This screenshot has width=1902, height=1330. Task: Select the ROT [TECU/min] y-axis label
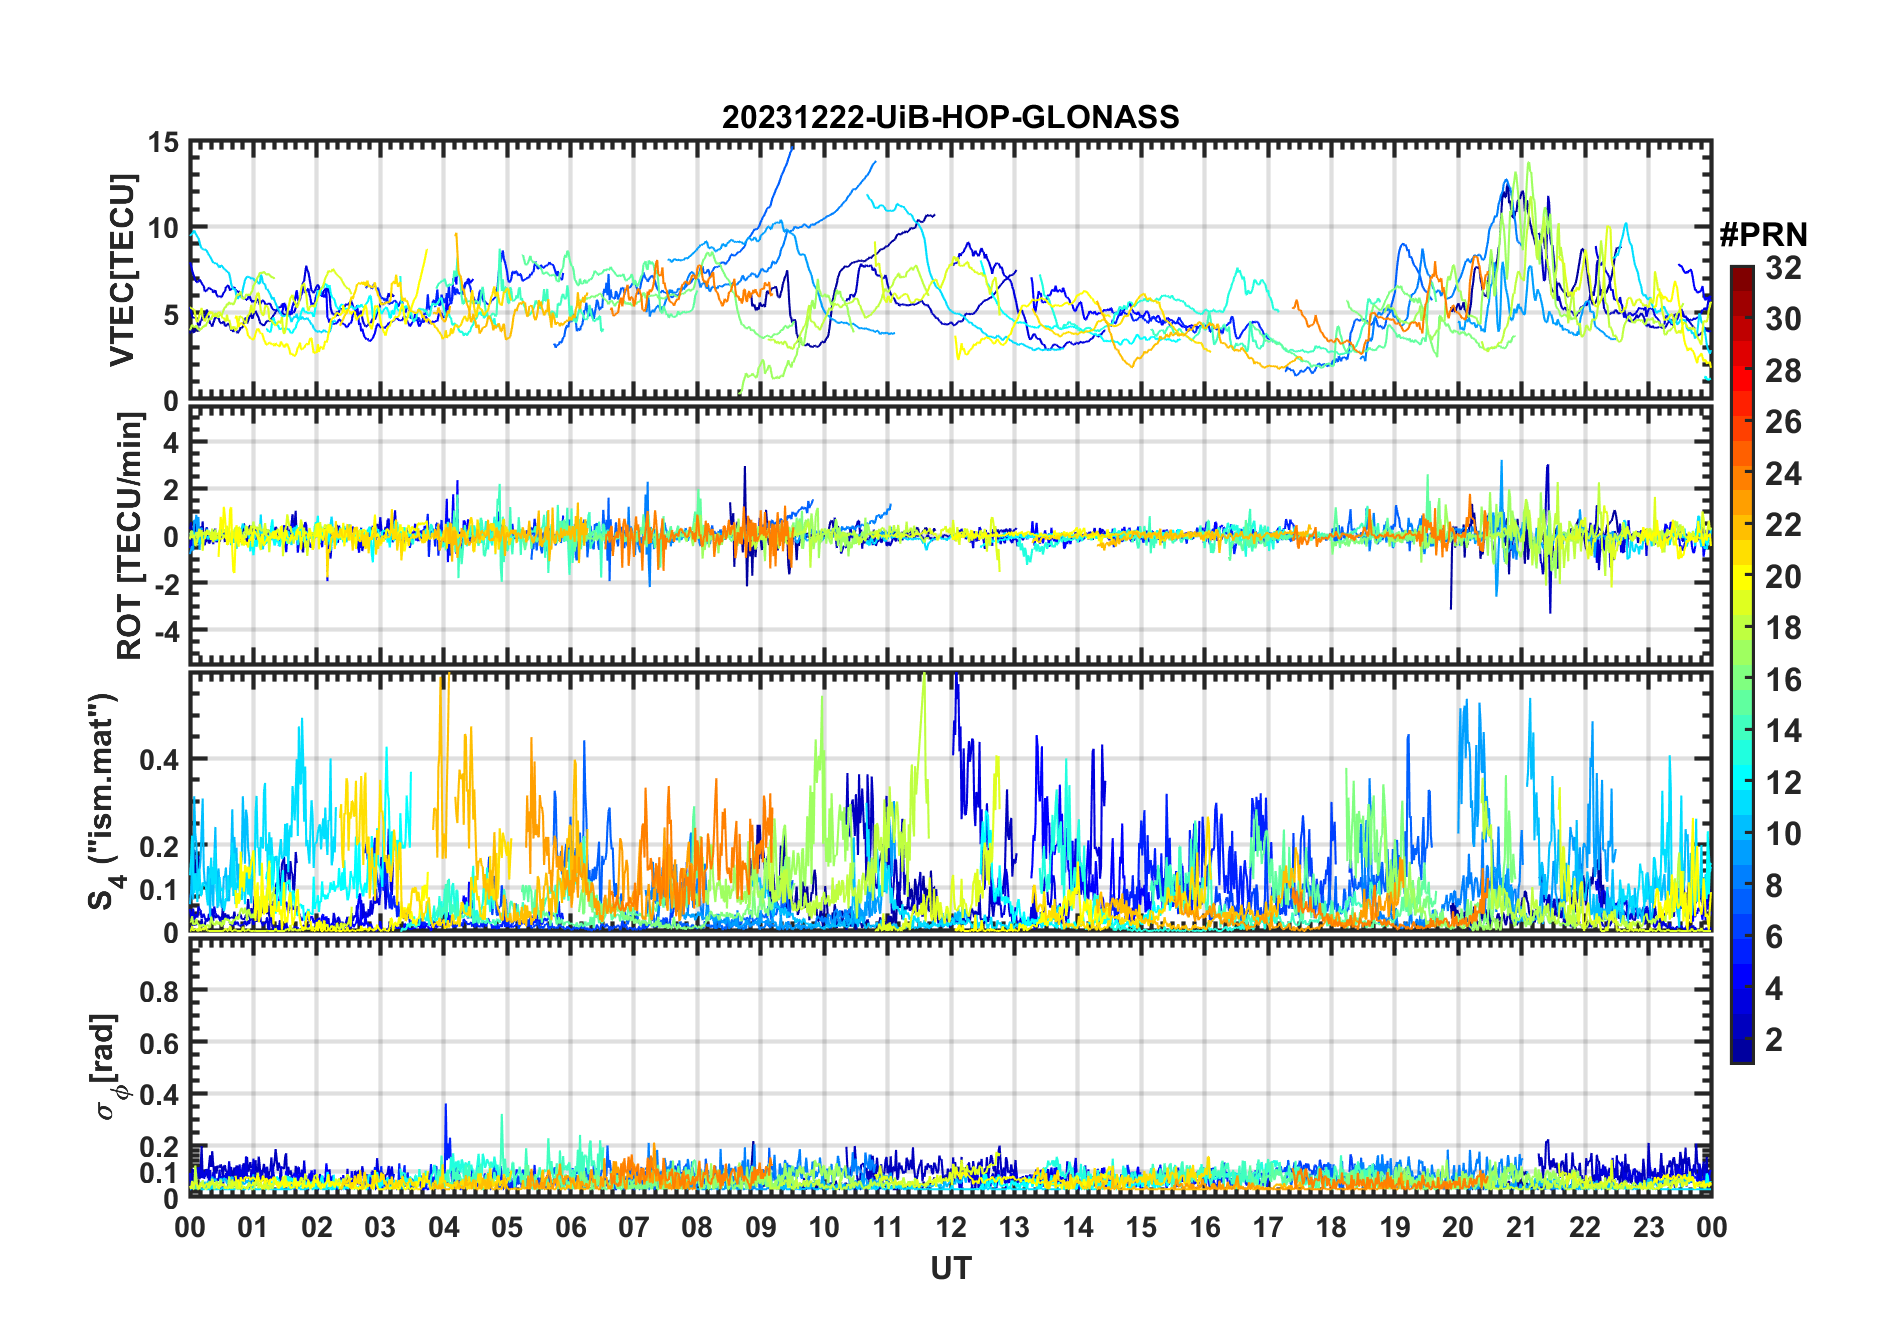point(129,536)
